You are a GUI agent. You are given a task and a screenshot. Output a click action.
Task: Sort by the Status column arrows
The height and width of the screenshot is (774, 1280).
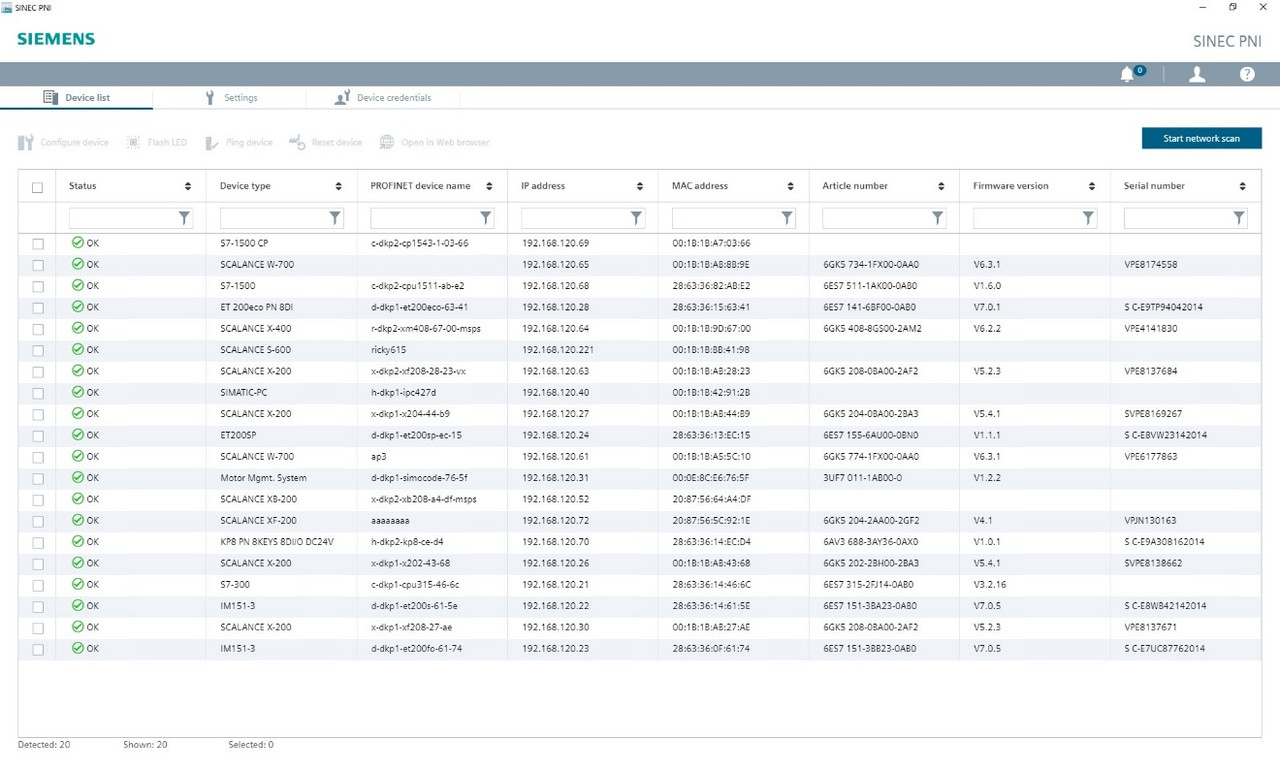coord(188,186)
